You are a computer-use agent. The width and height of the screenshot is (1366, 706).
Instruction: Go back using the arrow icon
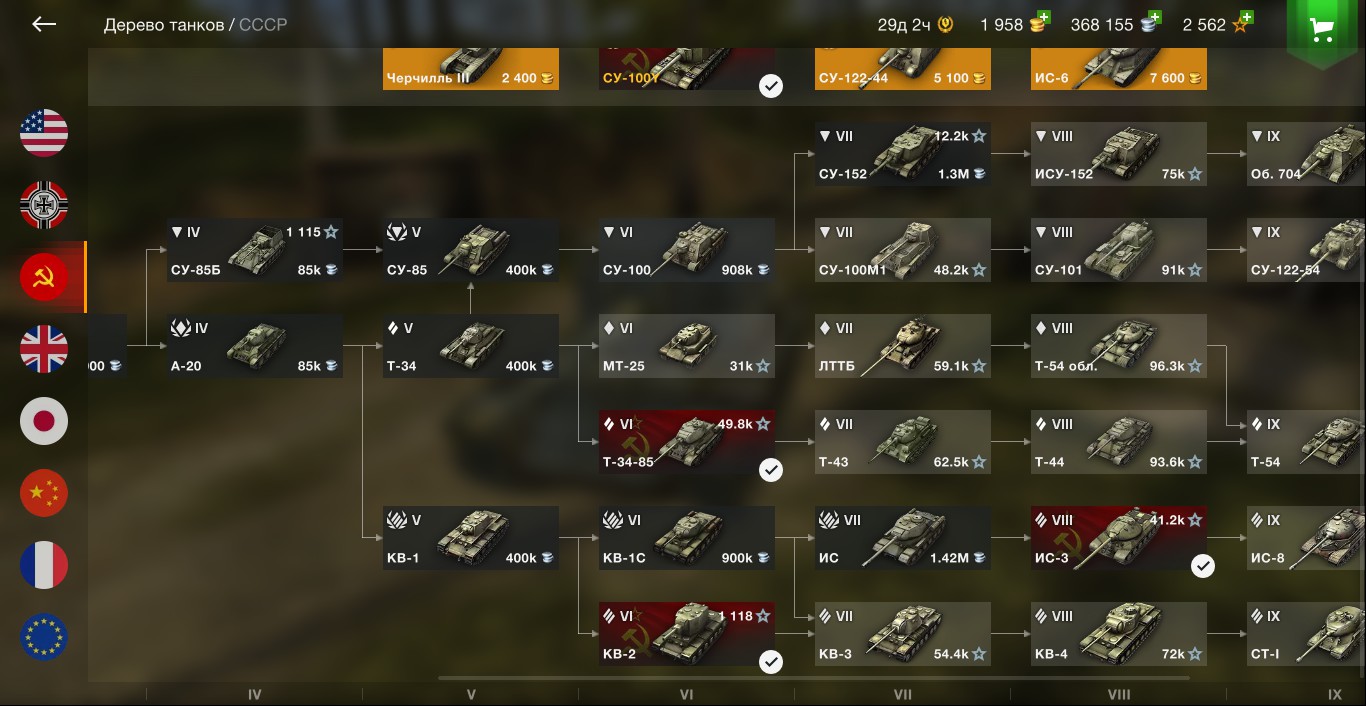tap(44, 24)
